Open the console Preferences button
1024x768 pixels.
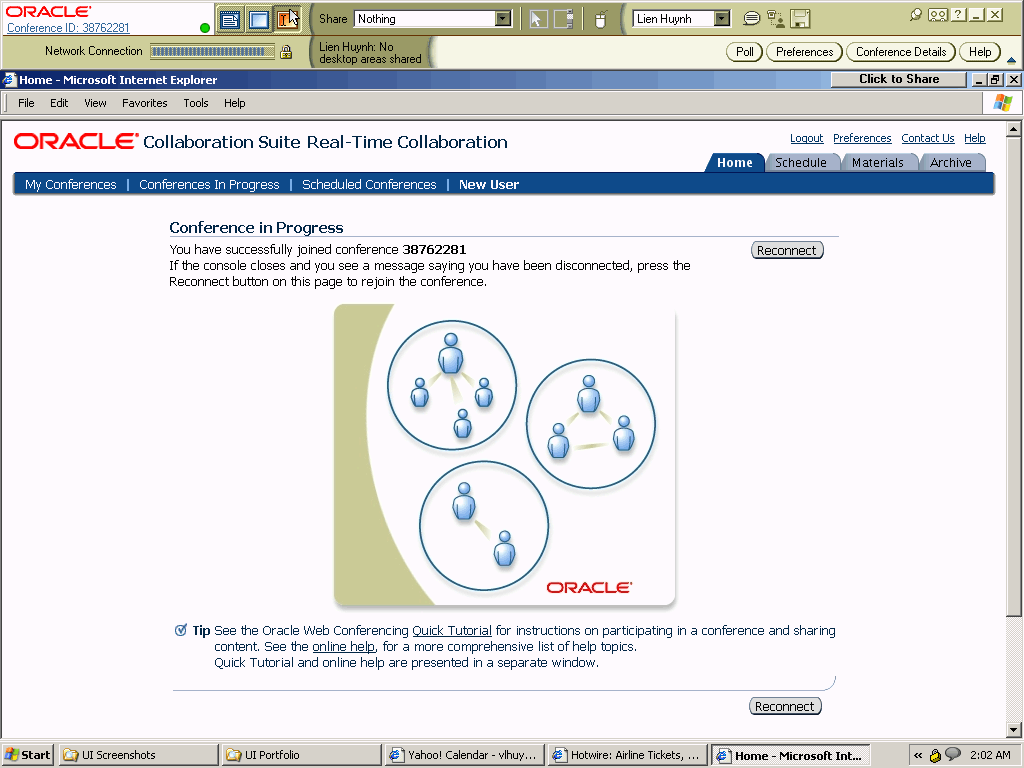tap(805, 52)
